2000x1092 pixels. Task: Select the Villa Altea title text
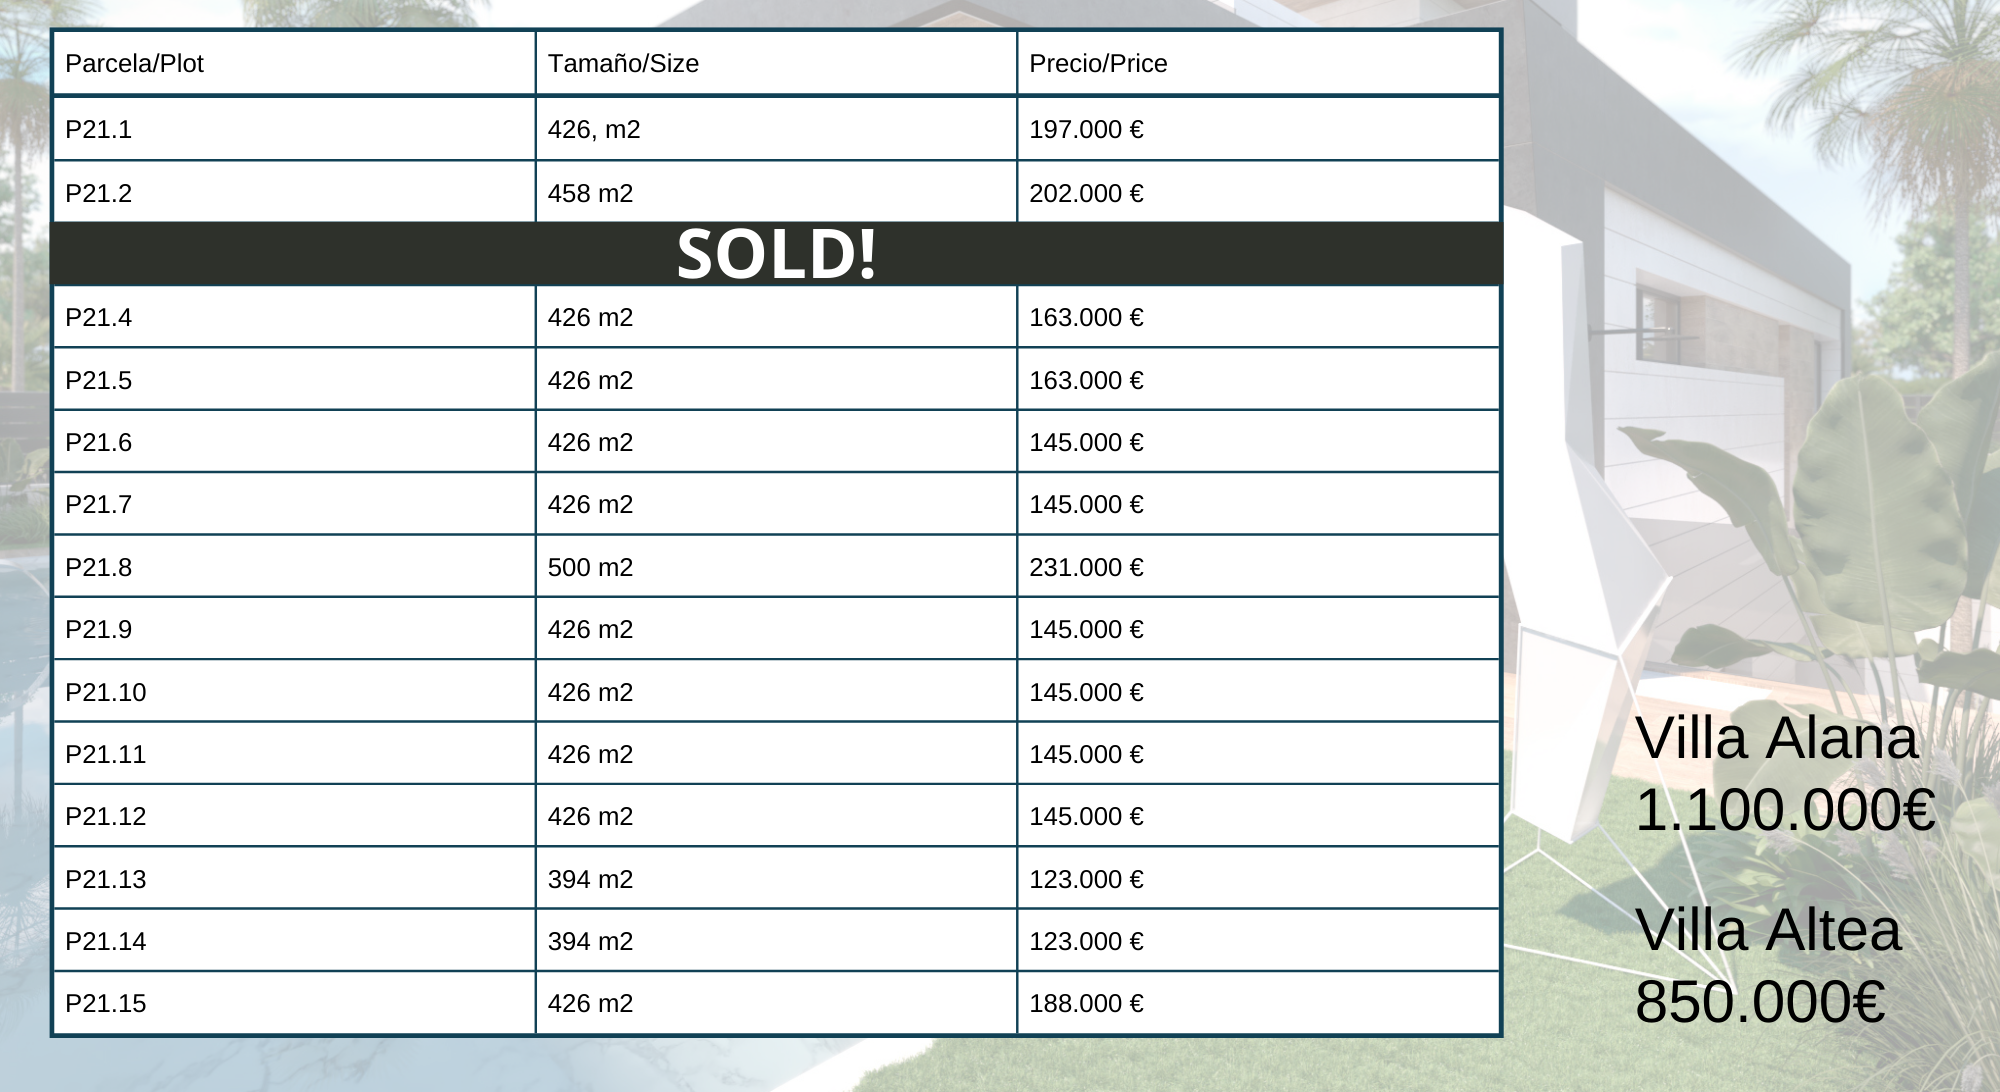point(1768,929)
